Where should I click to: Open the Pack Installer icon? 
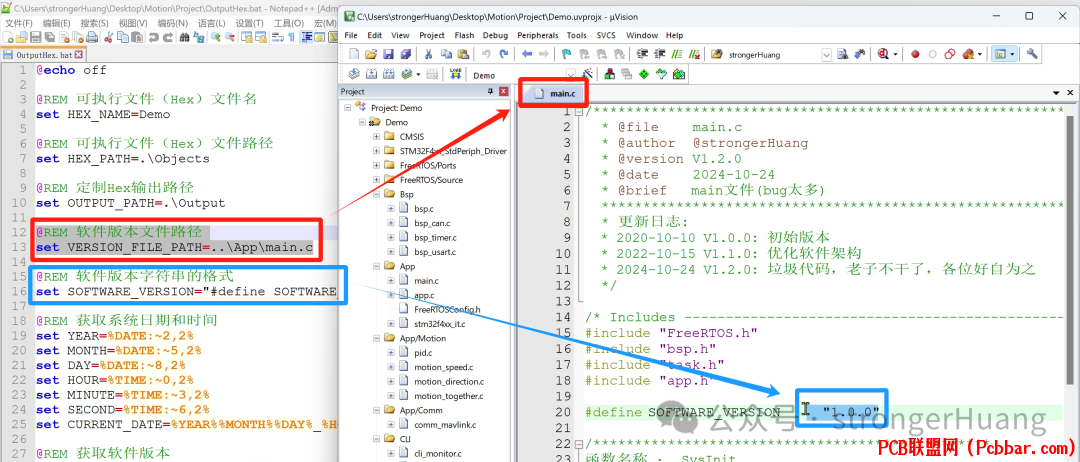click(x=679, y=74)
